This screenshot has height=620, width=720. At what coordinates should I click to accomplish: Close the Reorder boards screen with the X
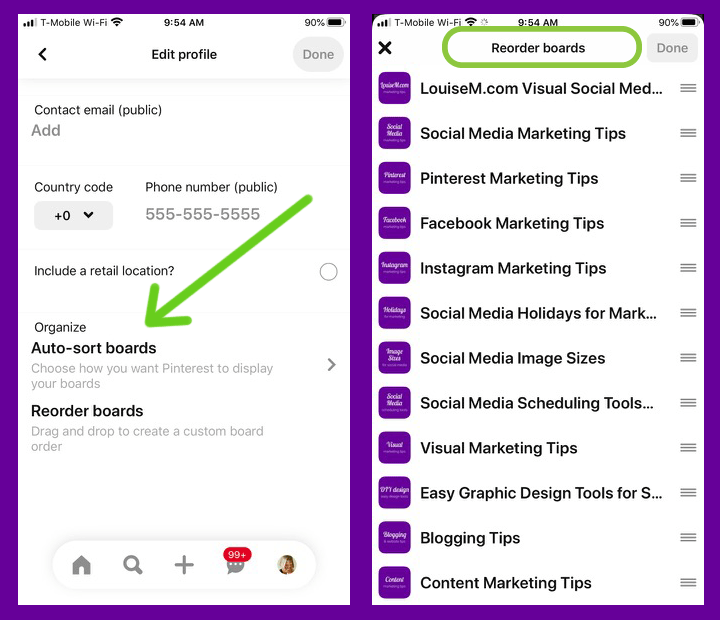tap(385, 48)
